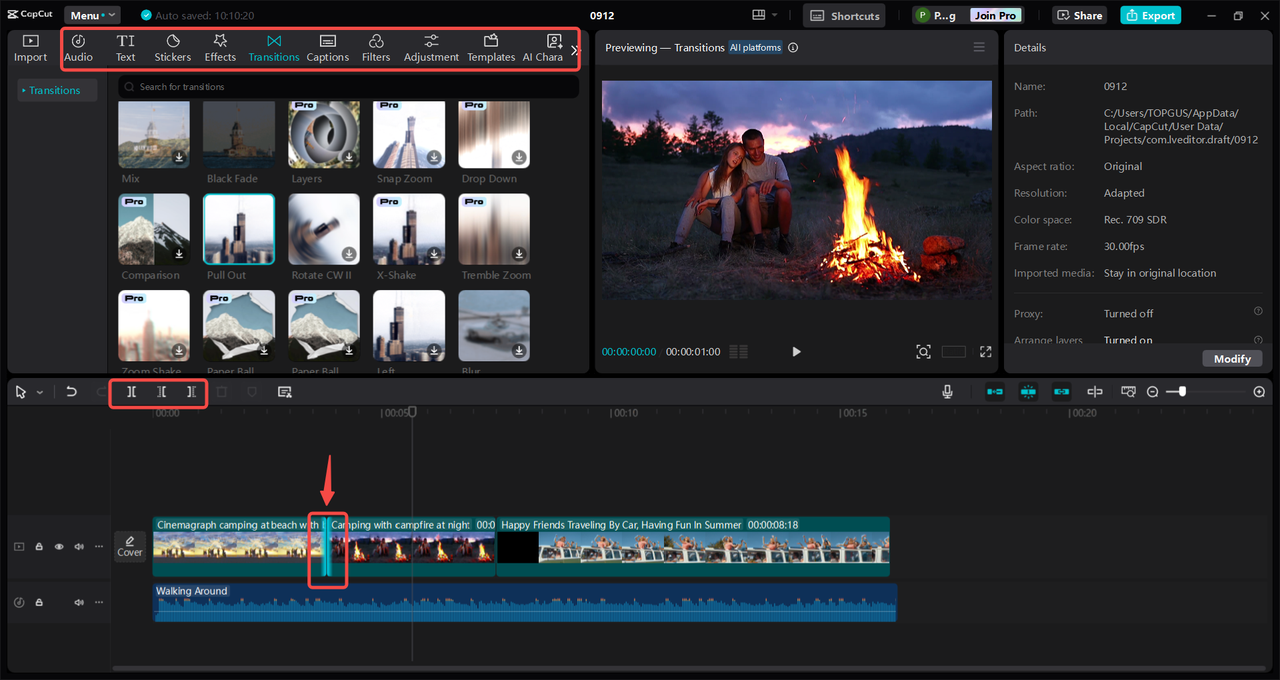Toggle auto snapping
Image resolution: width=1280 pixels, height=680 pixels.
[x=1028, y=392]
